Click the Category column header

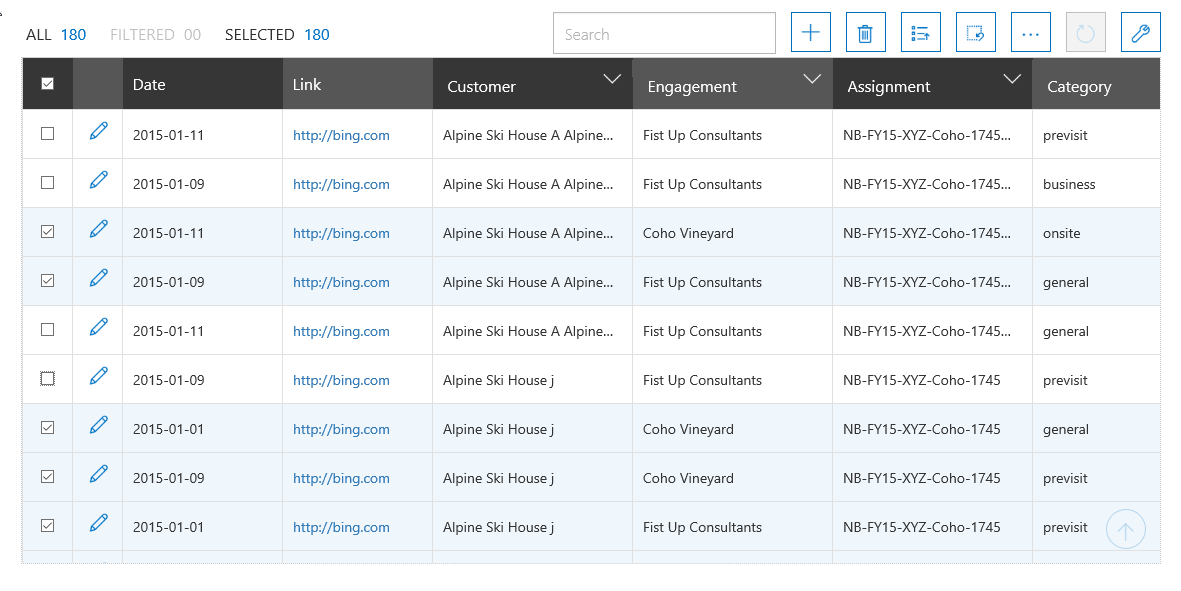click(1096, 84)
